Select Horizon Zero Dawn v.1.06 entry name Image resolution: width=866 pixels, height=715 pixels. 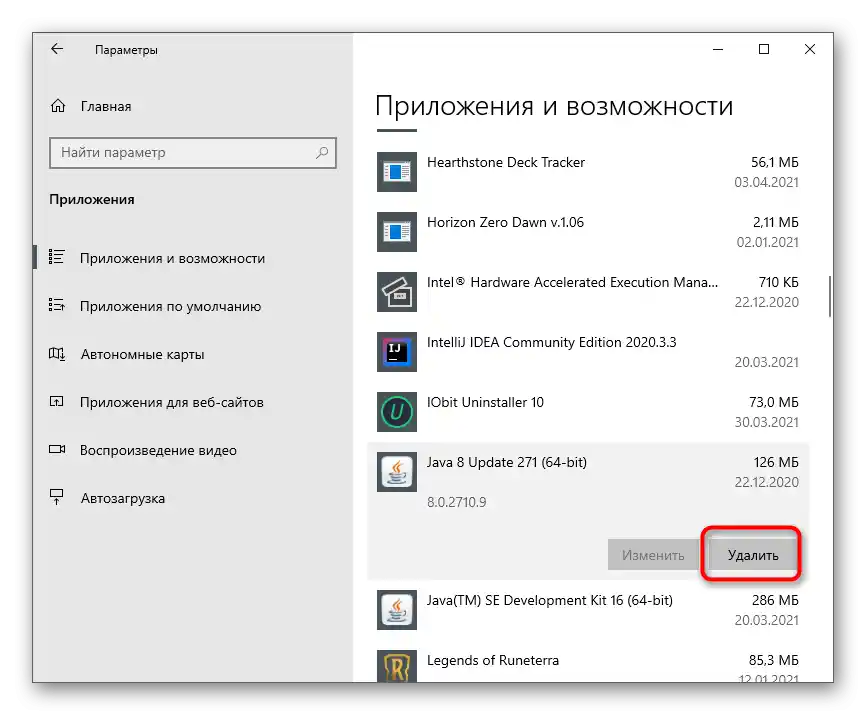[x=505, y=223]
